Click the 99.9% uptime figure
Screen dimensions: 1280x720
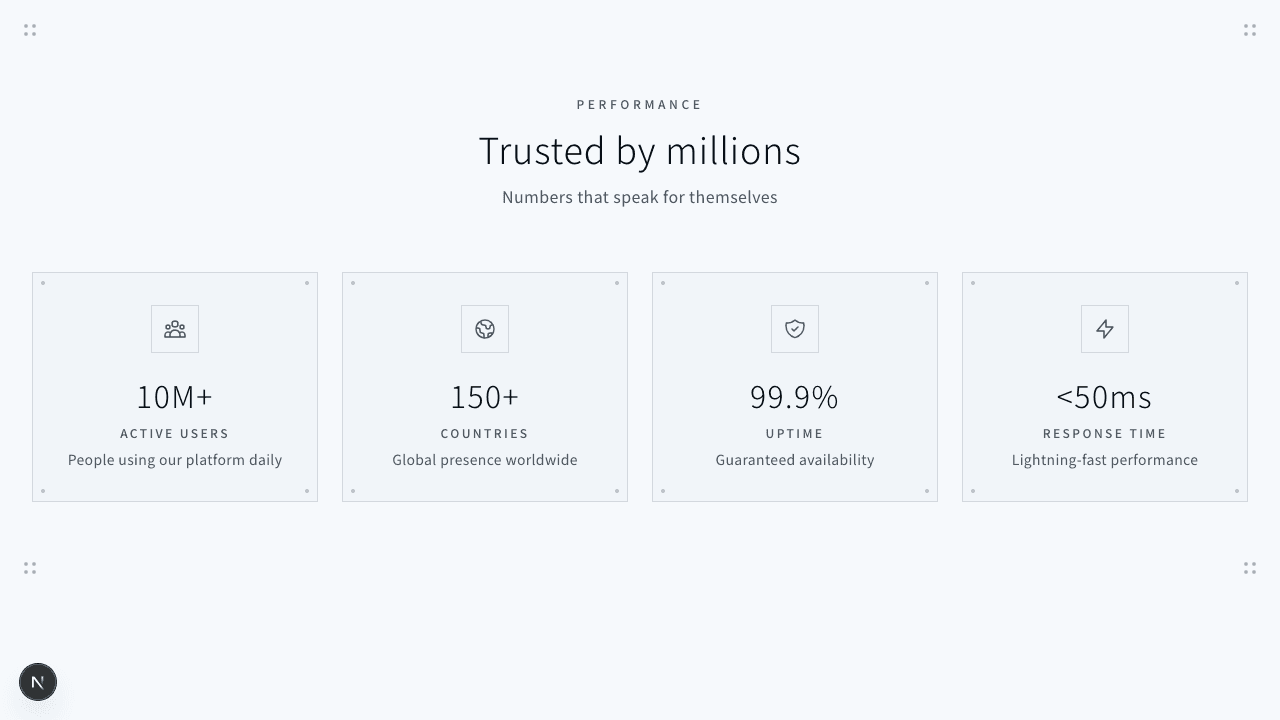pos(795,397)
